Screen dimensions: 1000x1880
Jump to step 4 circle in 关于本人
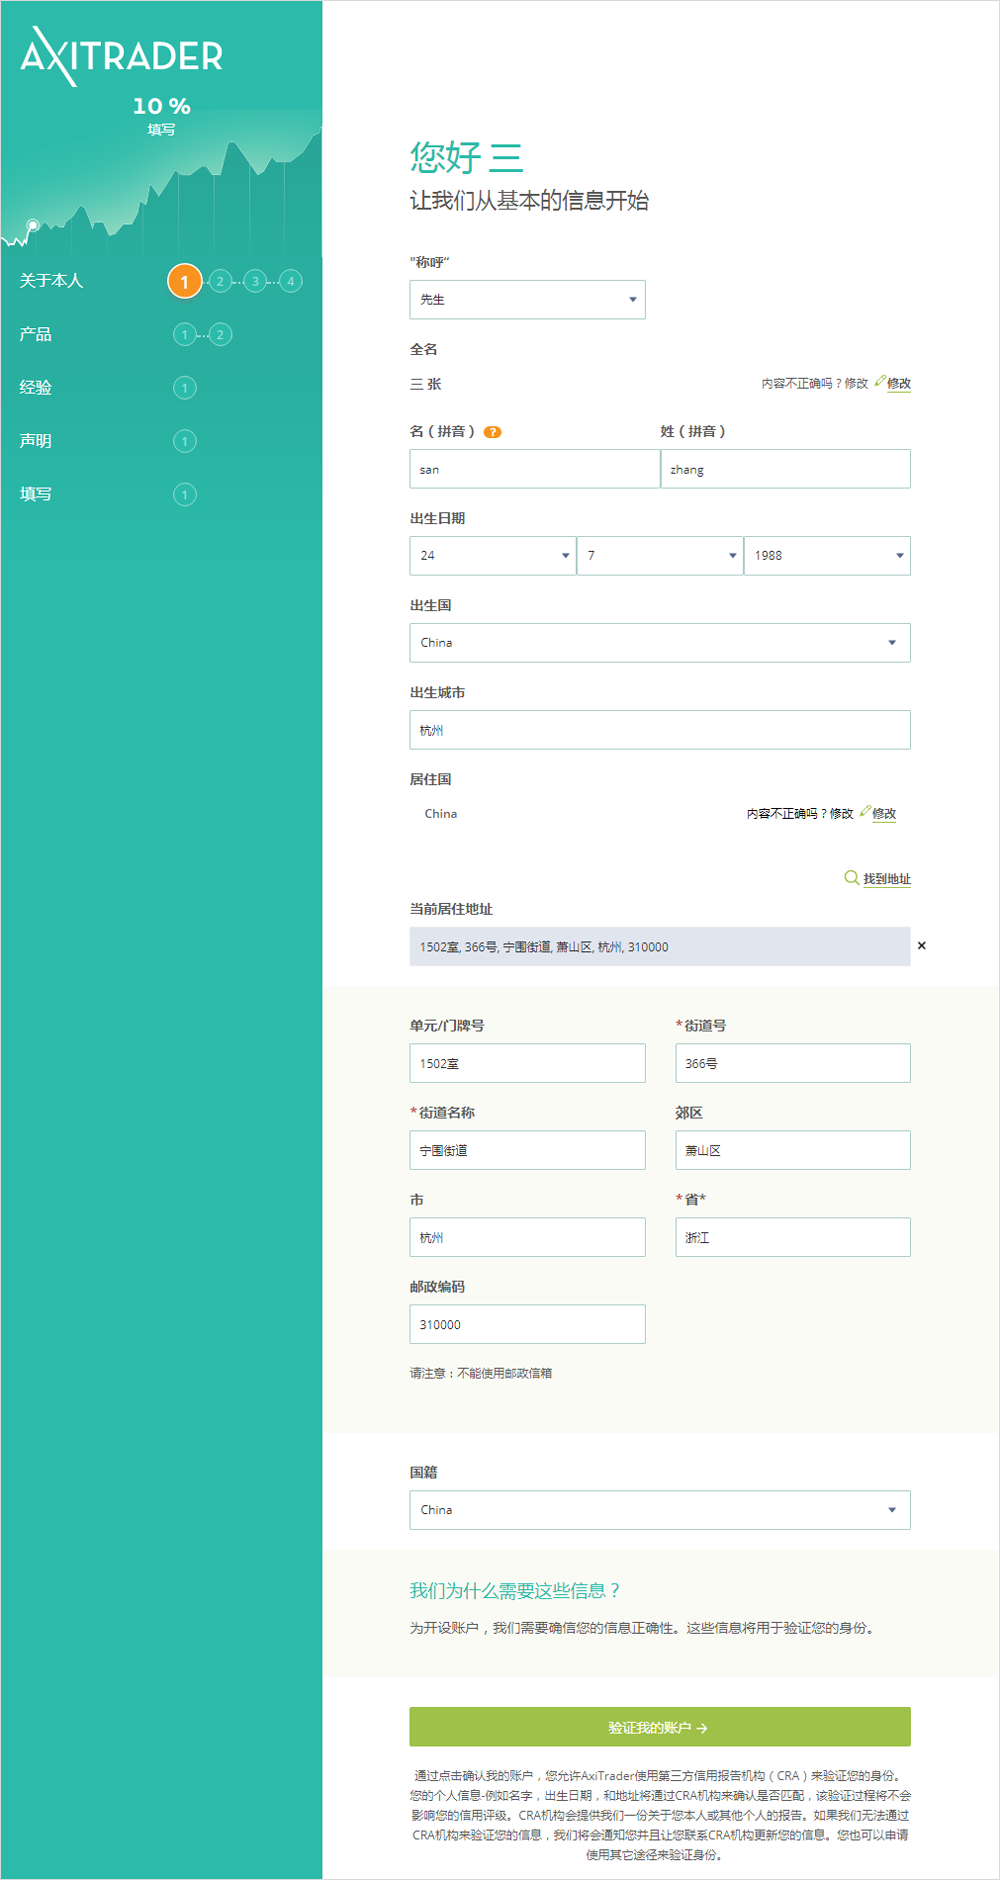[x=291, y=282]
